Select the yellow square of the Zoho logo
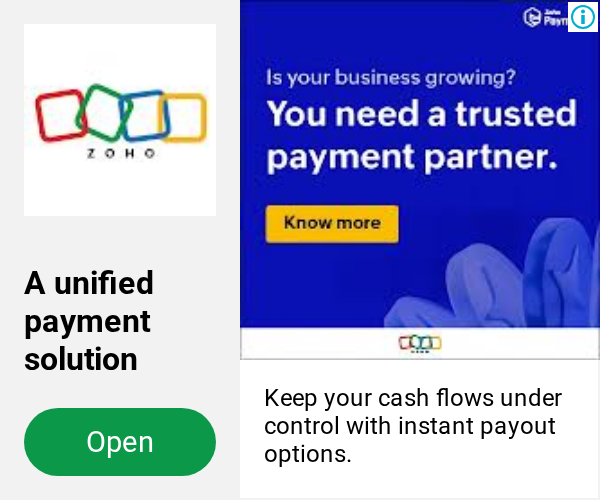 coord(183,117)
